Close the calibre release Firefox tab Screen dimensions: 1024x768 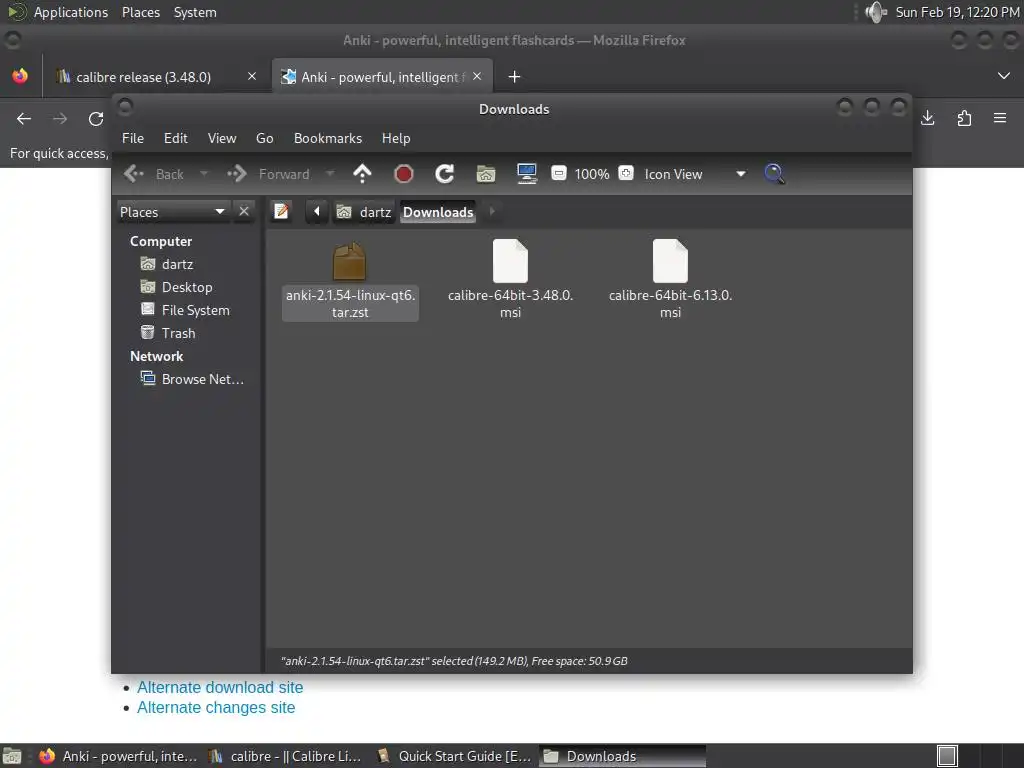click(x=252, y=76)
